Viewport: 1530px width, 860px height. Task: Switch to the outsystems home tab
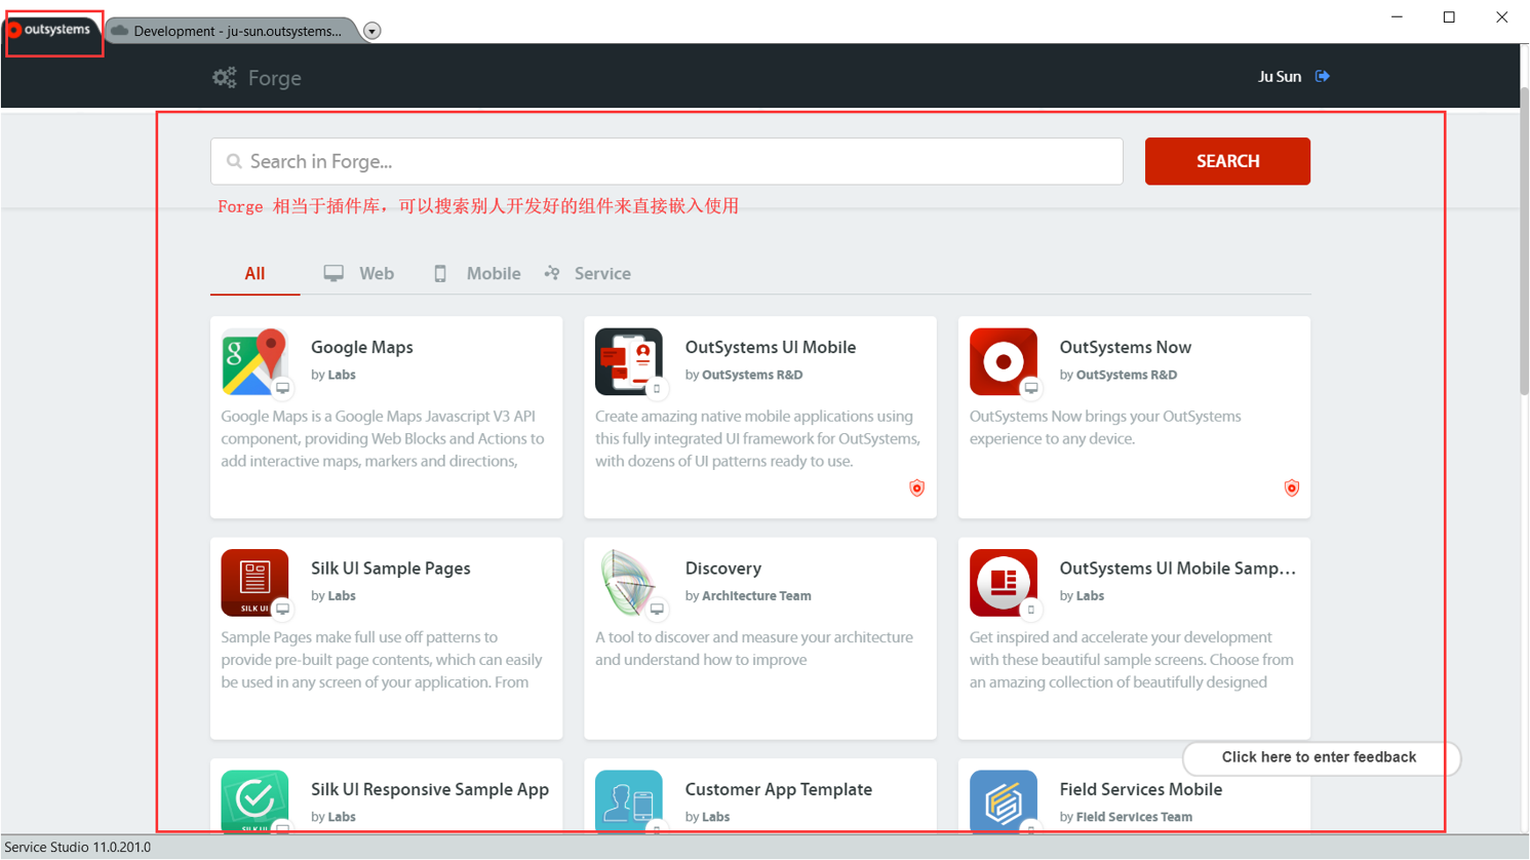[54, 30]
